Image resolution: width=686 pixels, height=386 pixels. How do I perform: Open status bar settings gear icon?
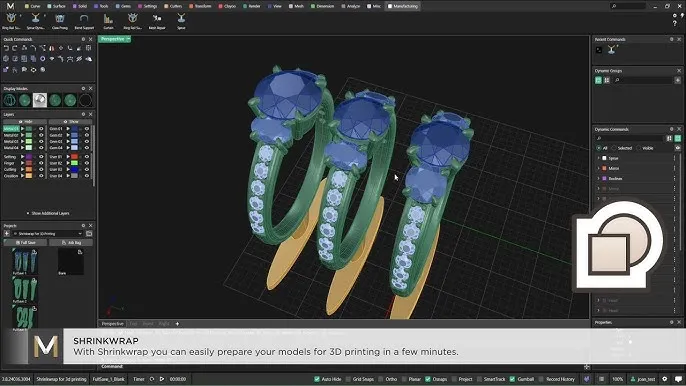coord(665,379)
